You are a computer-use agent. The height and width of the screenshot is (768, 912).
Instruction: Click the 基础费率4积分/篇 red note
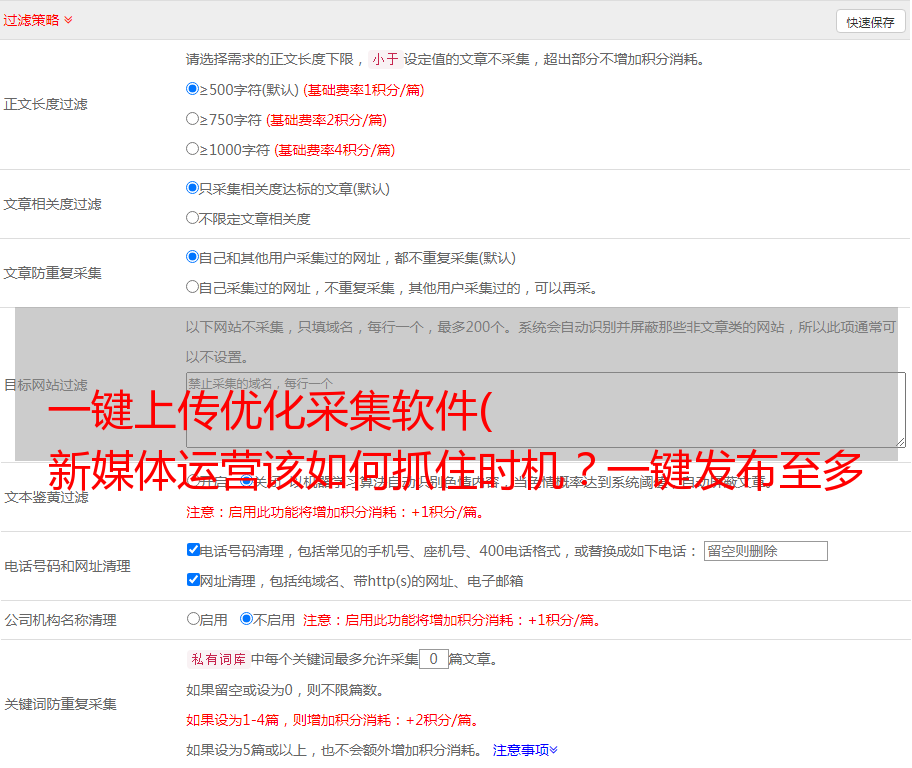334,150
